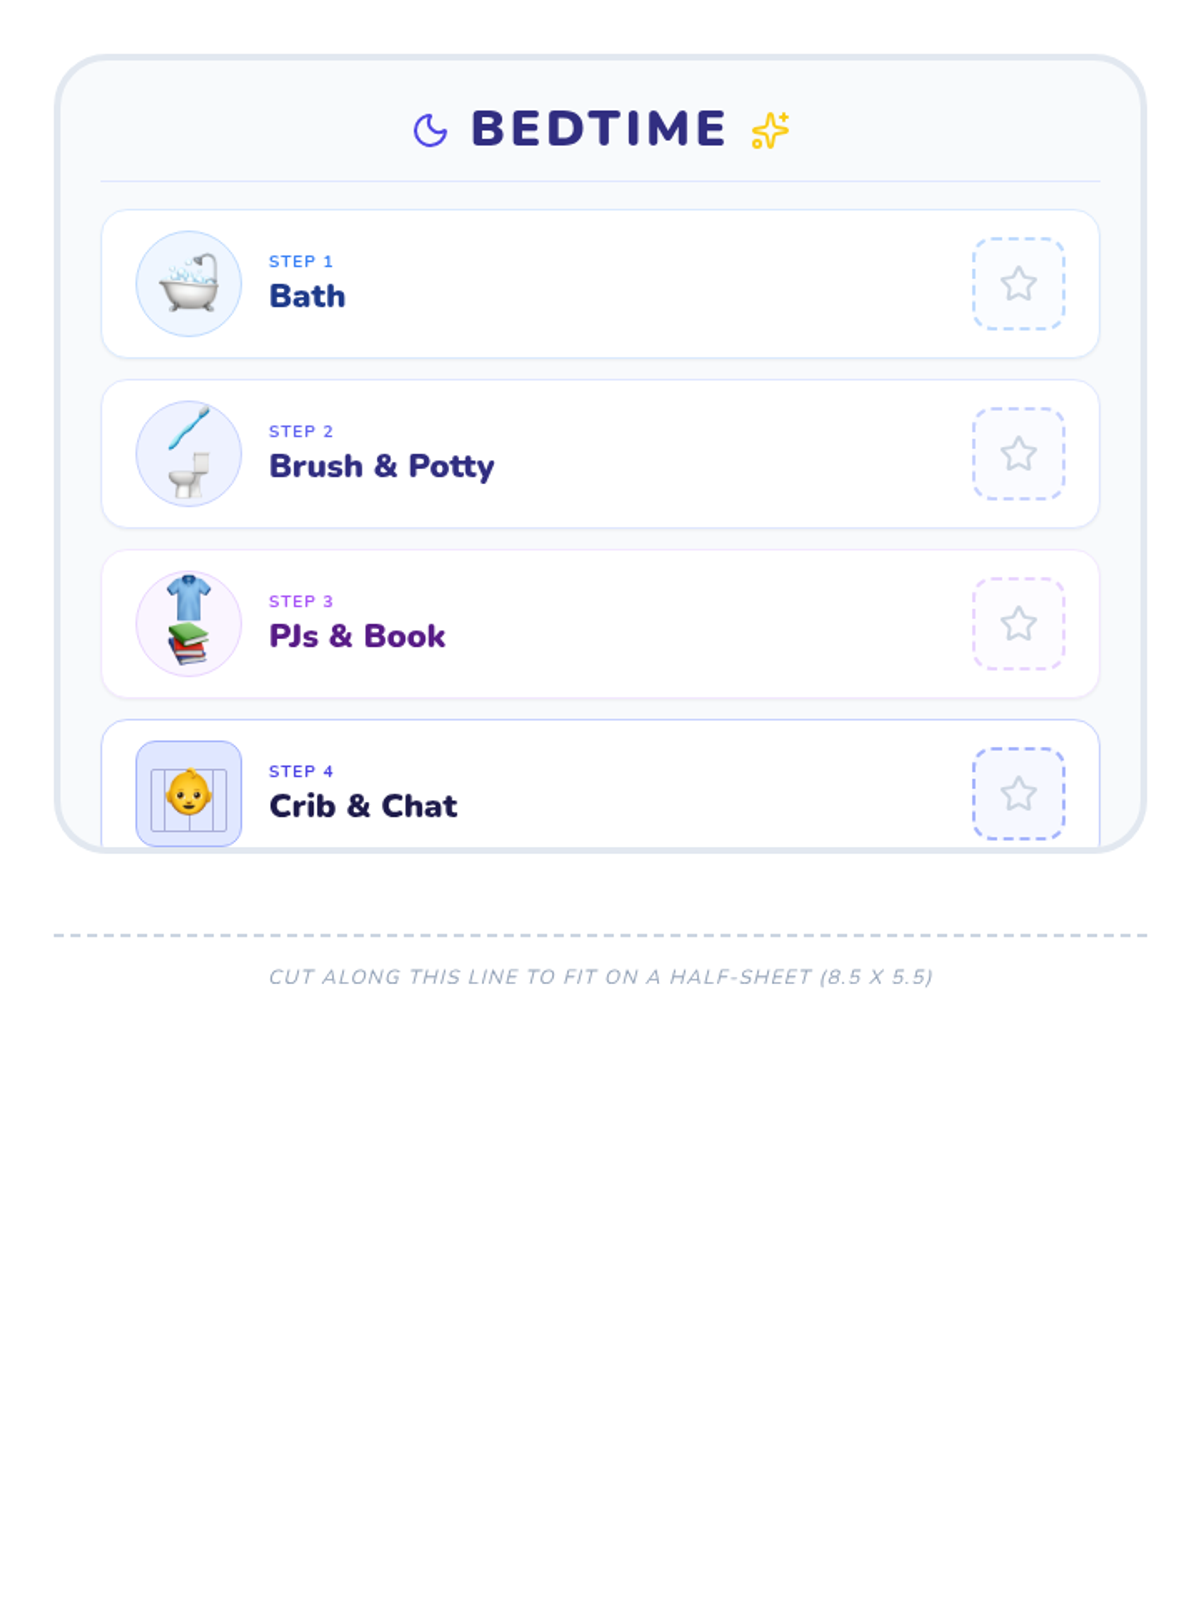Check off the PJs & Book star box
This screenshot has width=1200, height=1600.
(x=1019, y=624)
